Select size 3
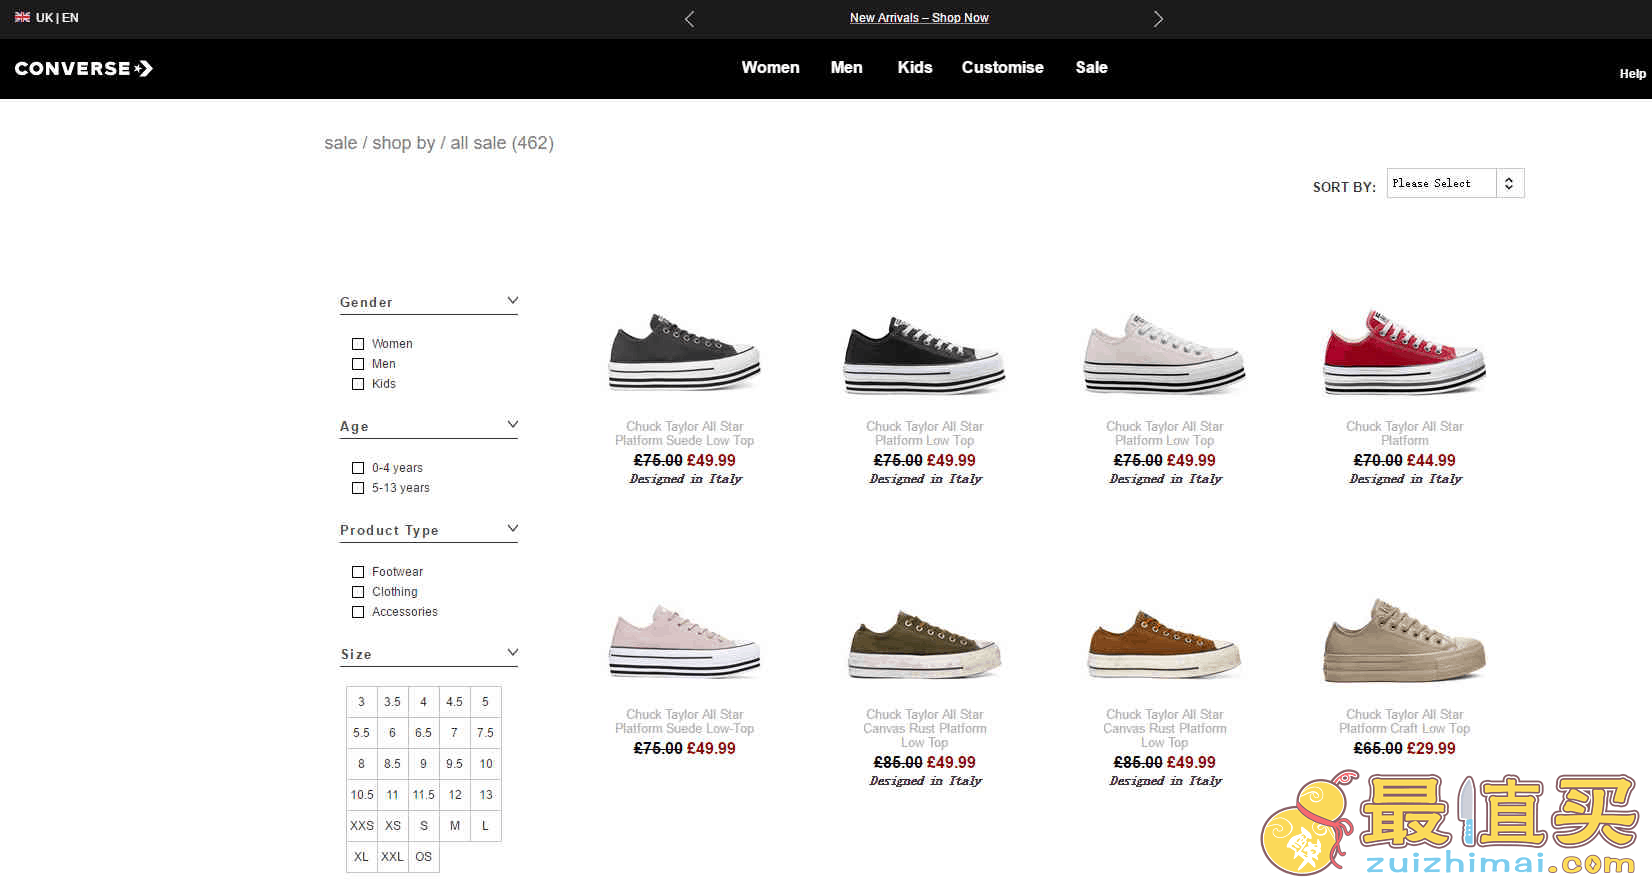This screenshot has height=883, width=1652. tap(362, 702)
